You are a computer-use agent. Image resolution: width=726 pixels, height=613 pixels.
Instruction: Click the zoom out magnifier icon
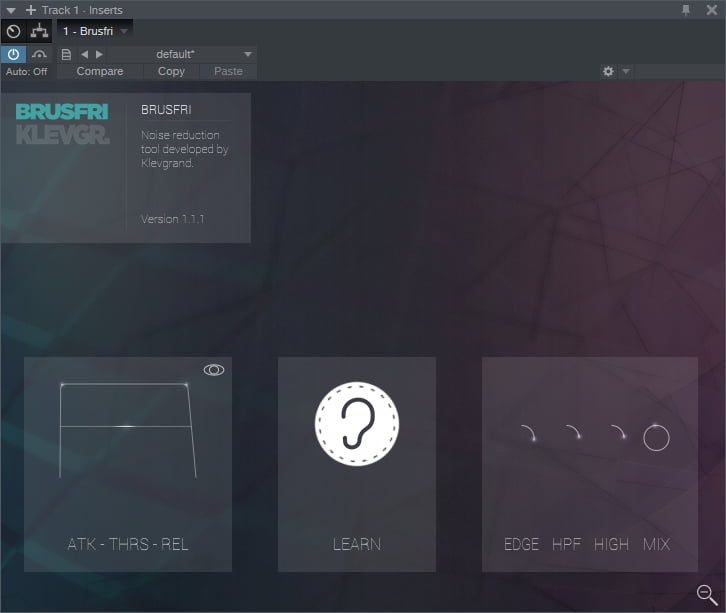[x=707, y=594]
